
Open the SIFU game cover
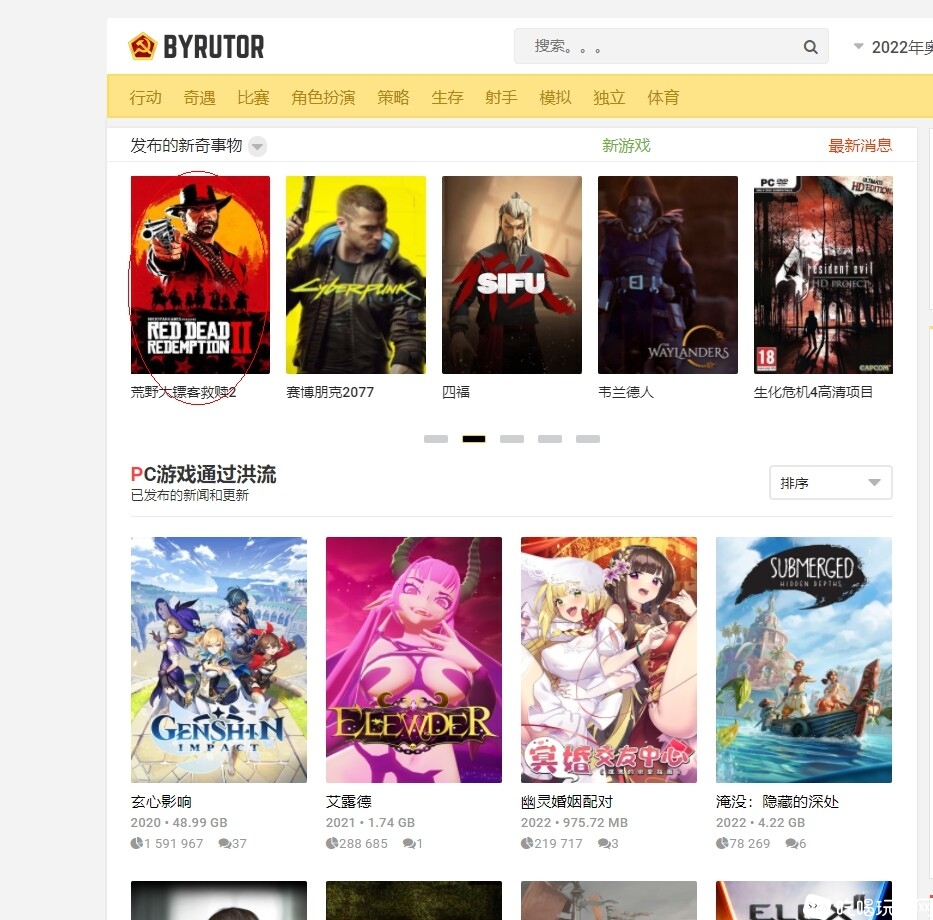(x=512, y=275)
